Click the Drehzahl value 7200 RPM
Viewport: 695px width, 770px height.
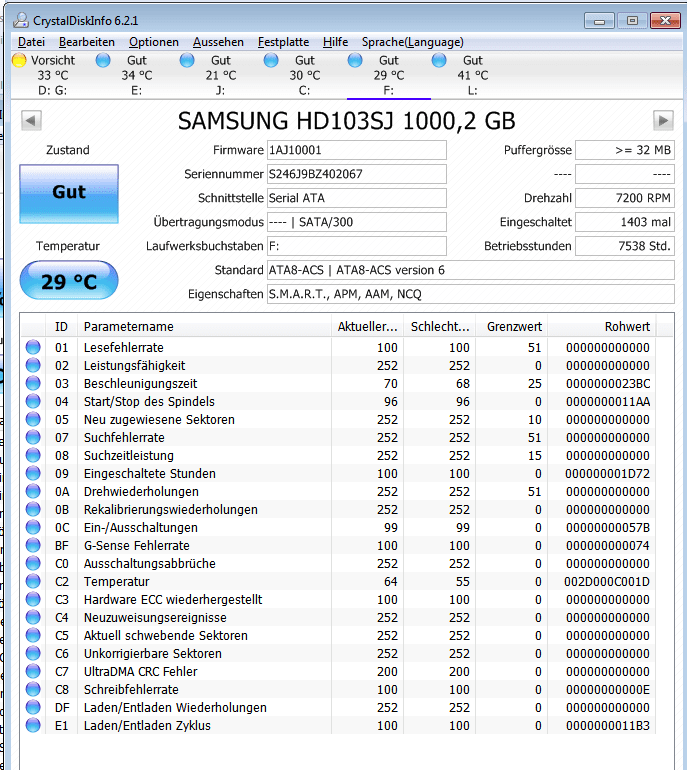coord(625,198)
